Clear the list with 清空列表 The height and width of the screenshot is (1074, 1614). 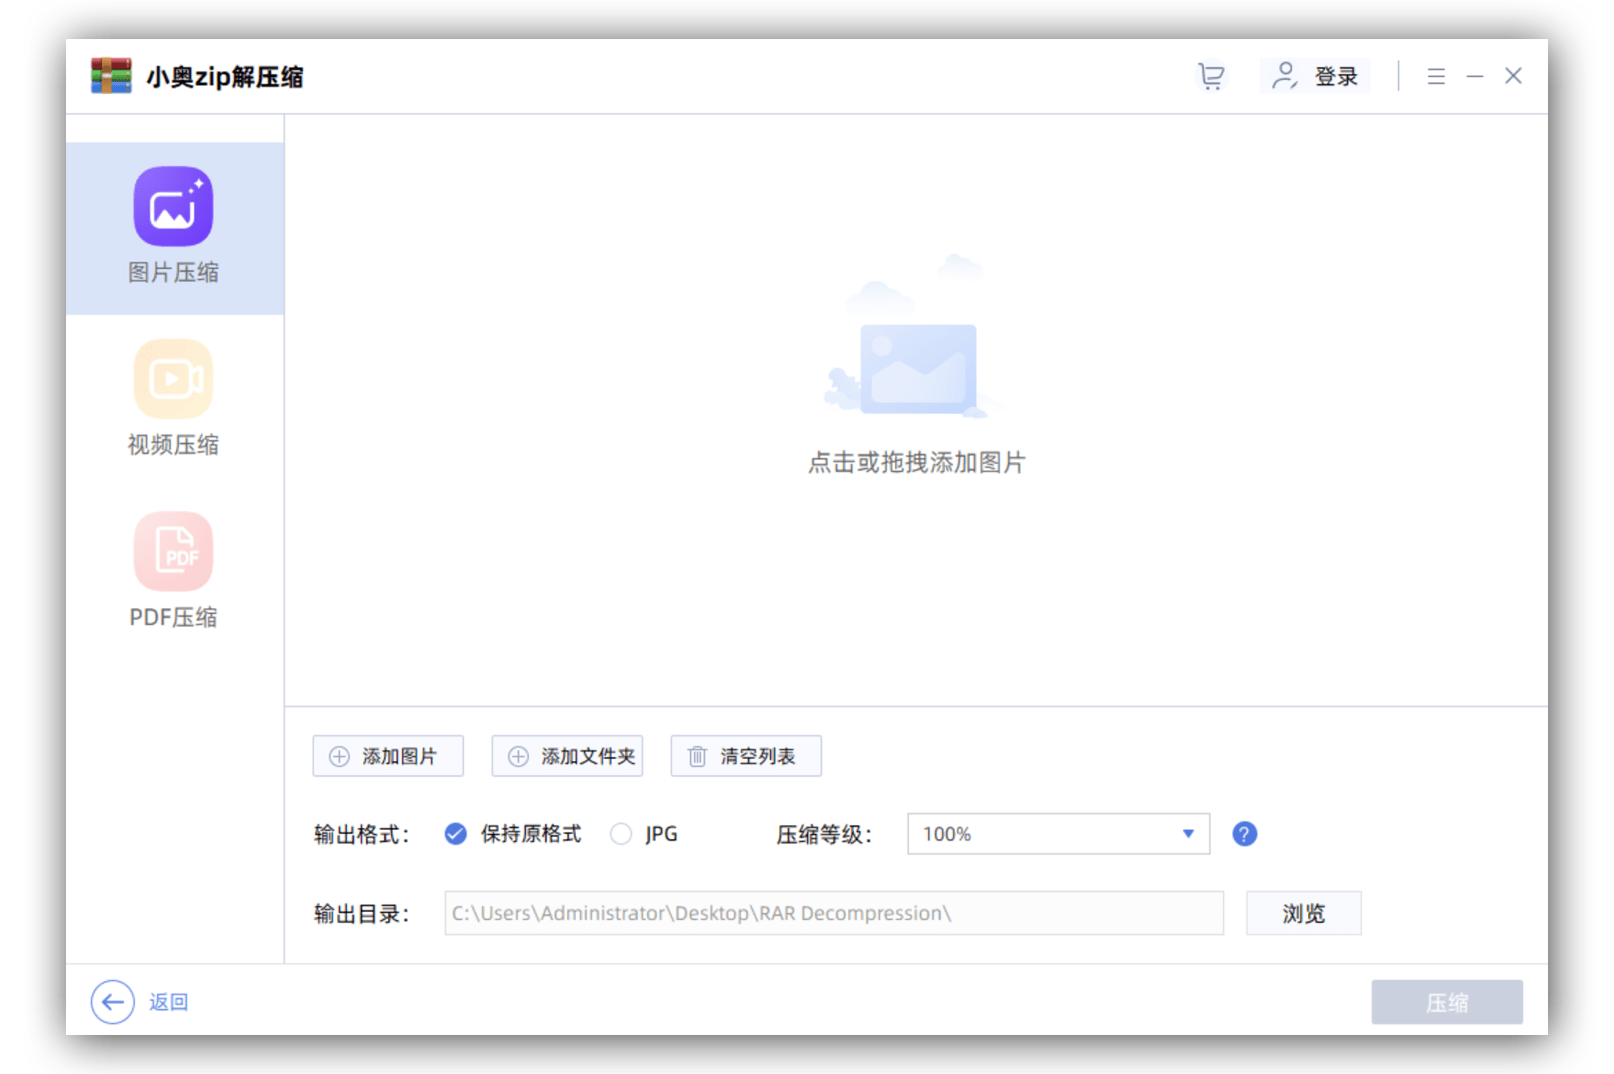[x=746, y=756]
